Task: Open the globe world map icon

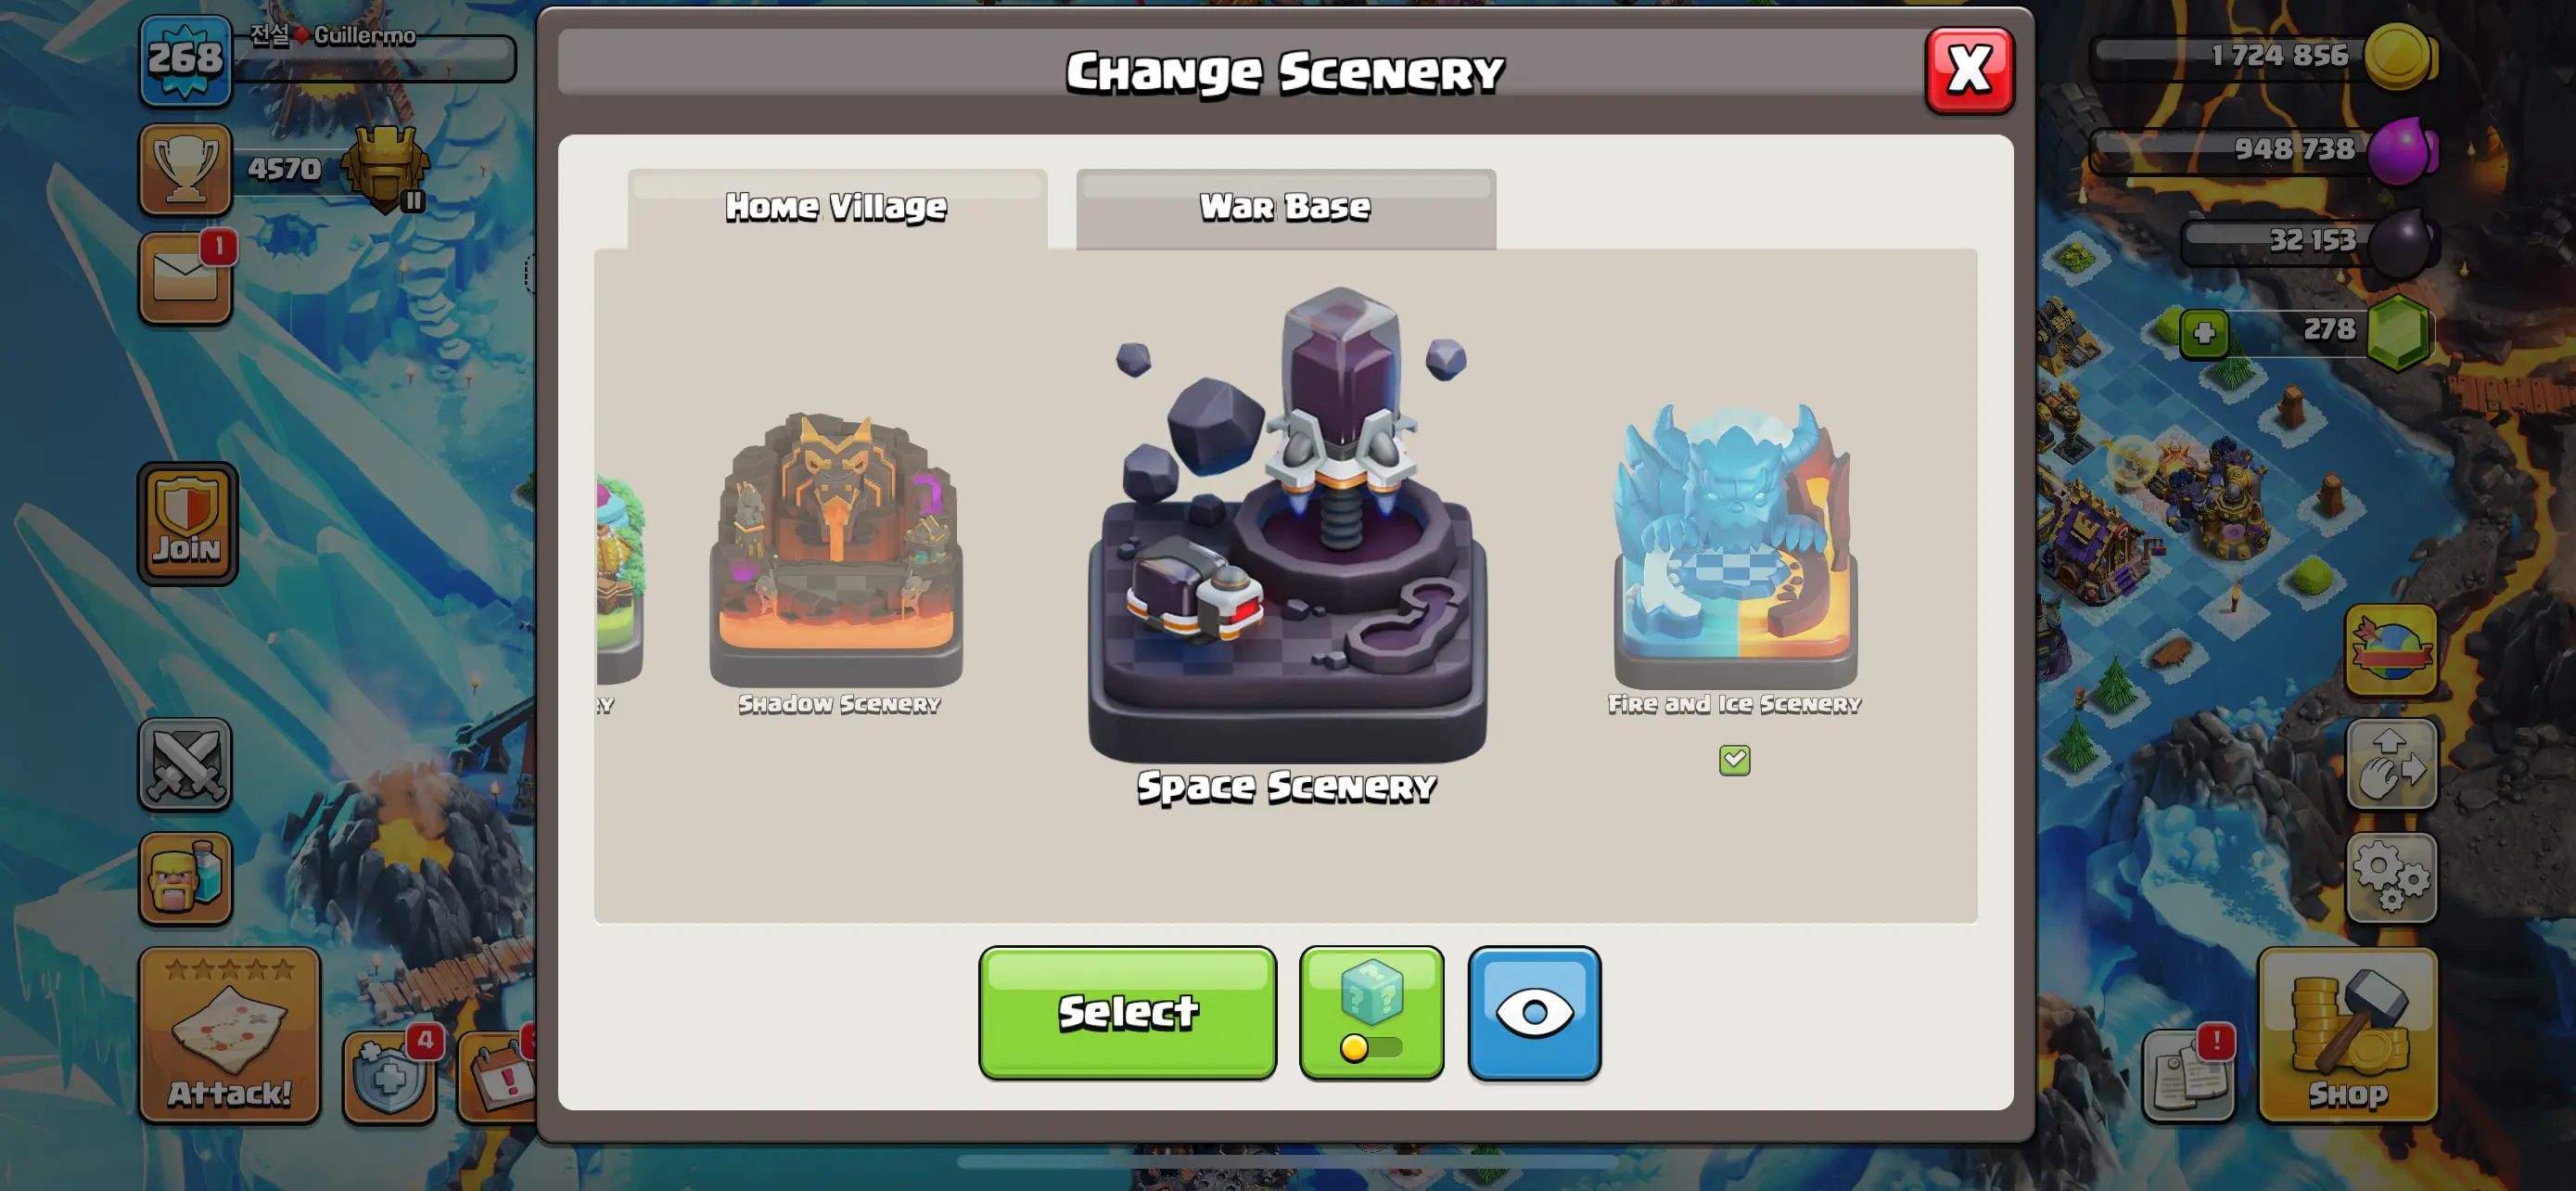Action: (2391, 650)
